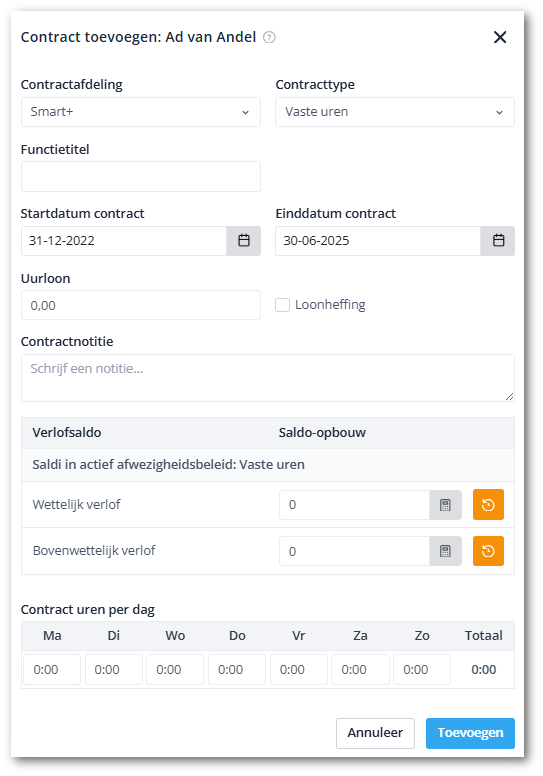This screenshot has width=543, height=776.
Task: Cancel with the Annuleer button
Action: (375, 733)
